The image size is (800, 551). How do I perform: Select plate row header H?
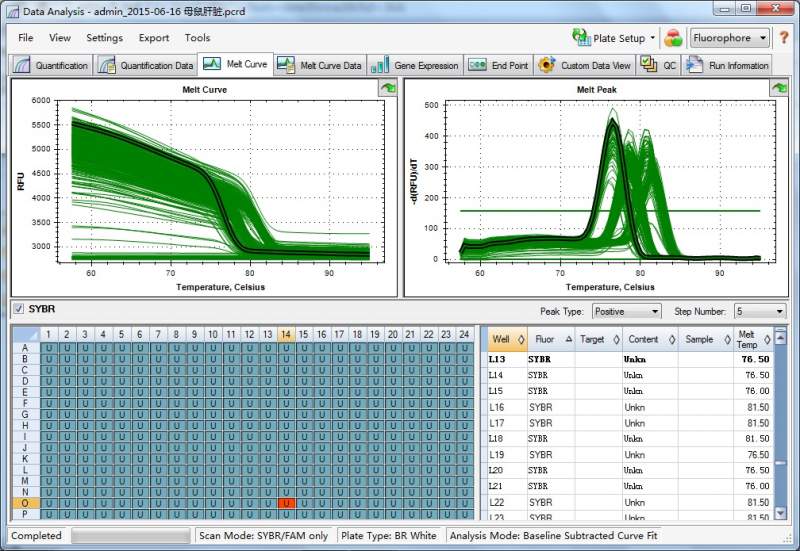25,425
